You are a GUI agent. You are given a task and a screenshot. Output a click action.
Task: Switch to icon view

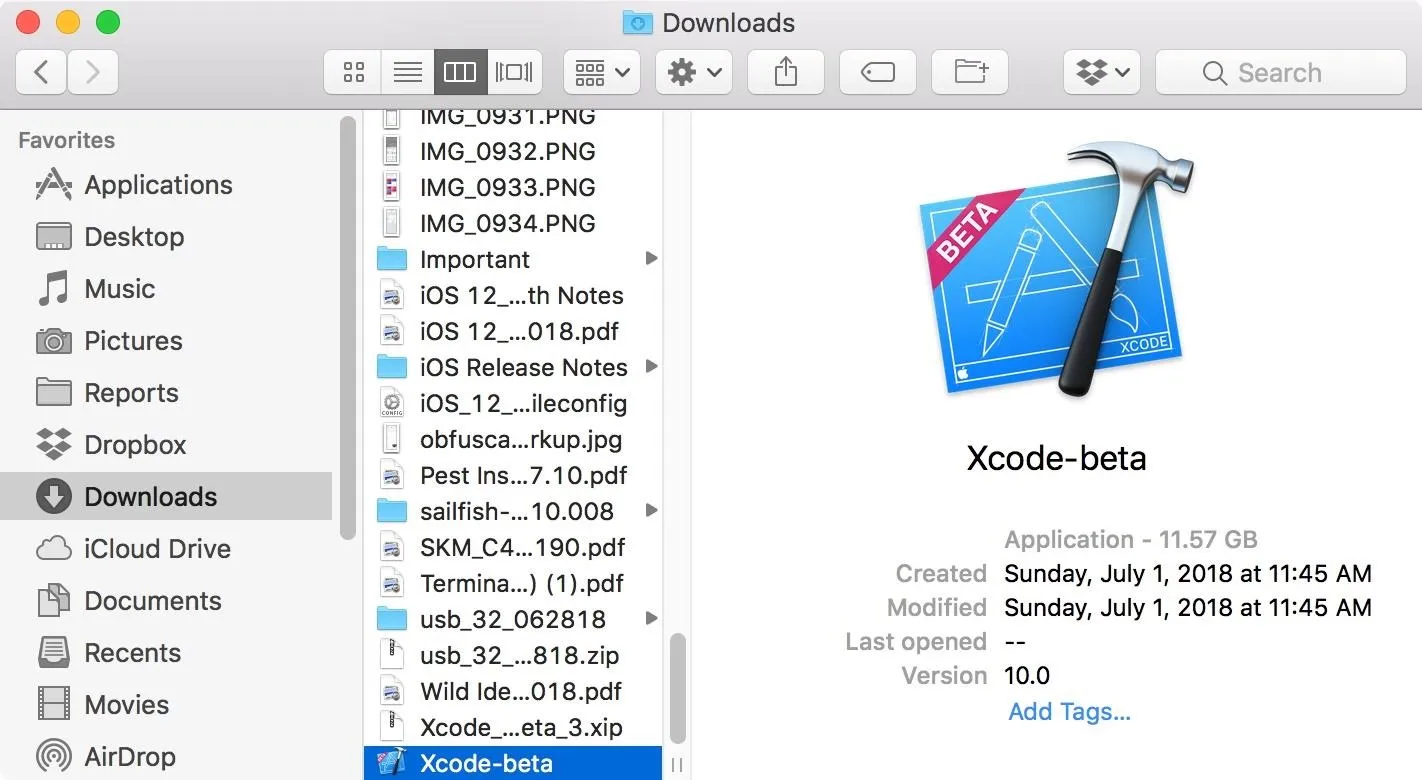(353, 72)
